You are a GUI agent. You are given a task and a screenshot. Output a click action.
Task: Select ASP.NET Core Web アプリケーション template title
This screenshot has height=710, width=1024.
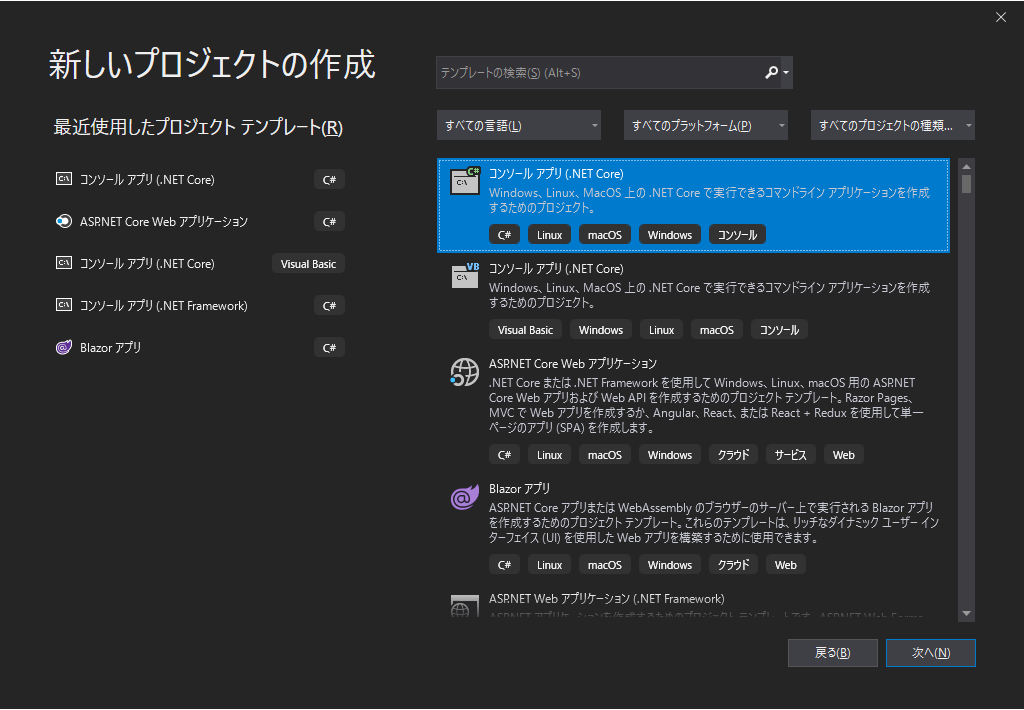573,364
